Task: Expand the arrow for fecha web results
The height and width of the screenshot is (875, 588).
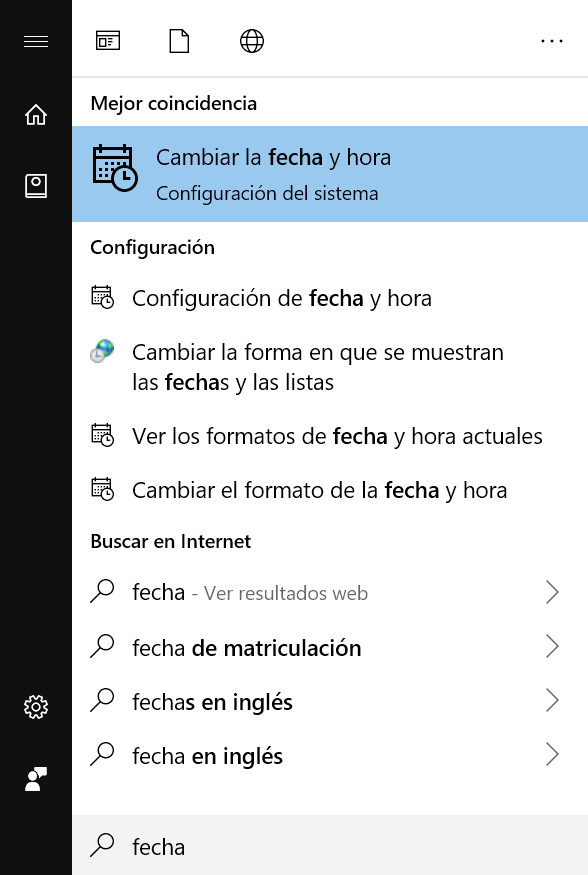Action: point(552,592)
